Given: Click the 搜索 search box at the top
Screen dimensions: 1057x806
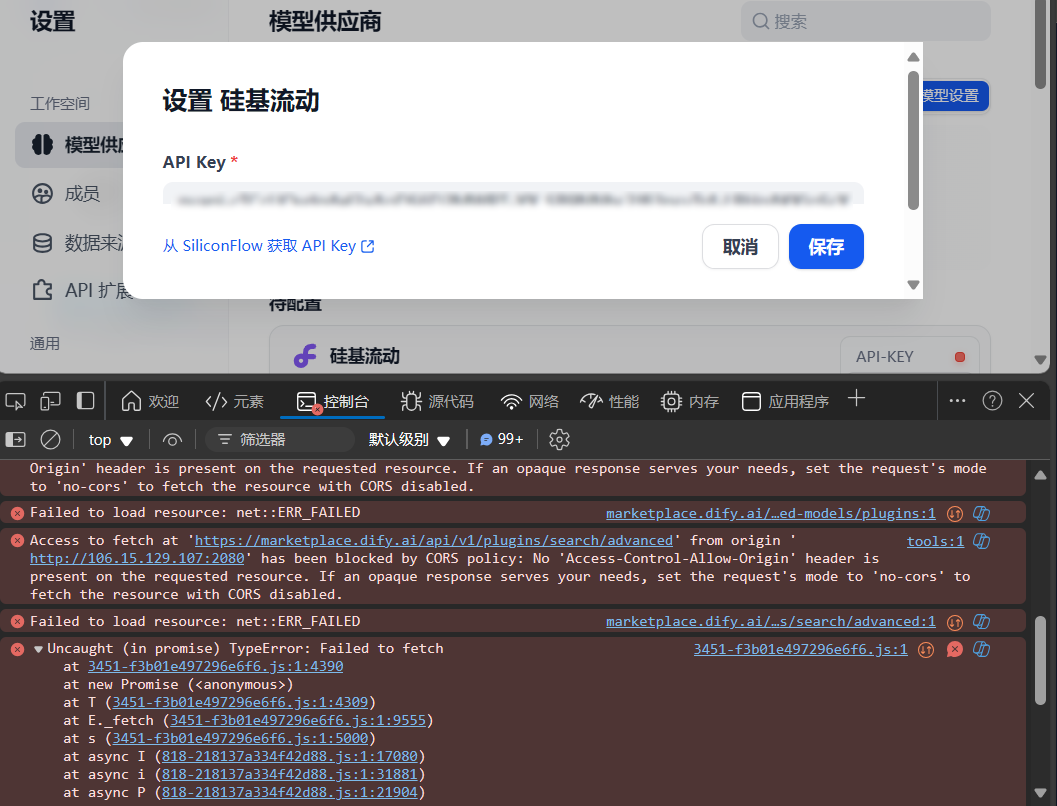Looking at the screenshot, I should pos(866,22).
